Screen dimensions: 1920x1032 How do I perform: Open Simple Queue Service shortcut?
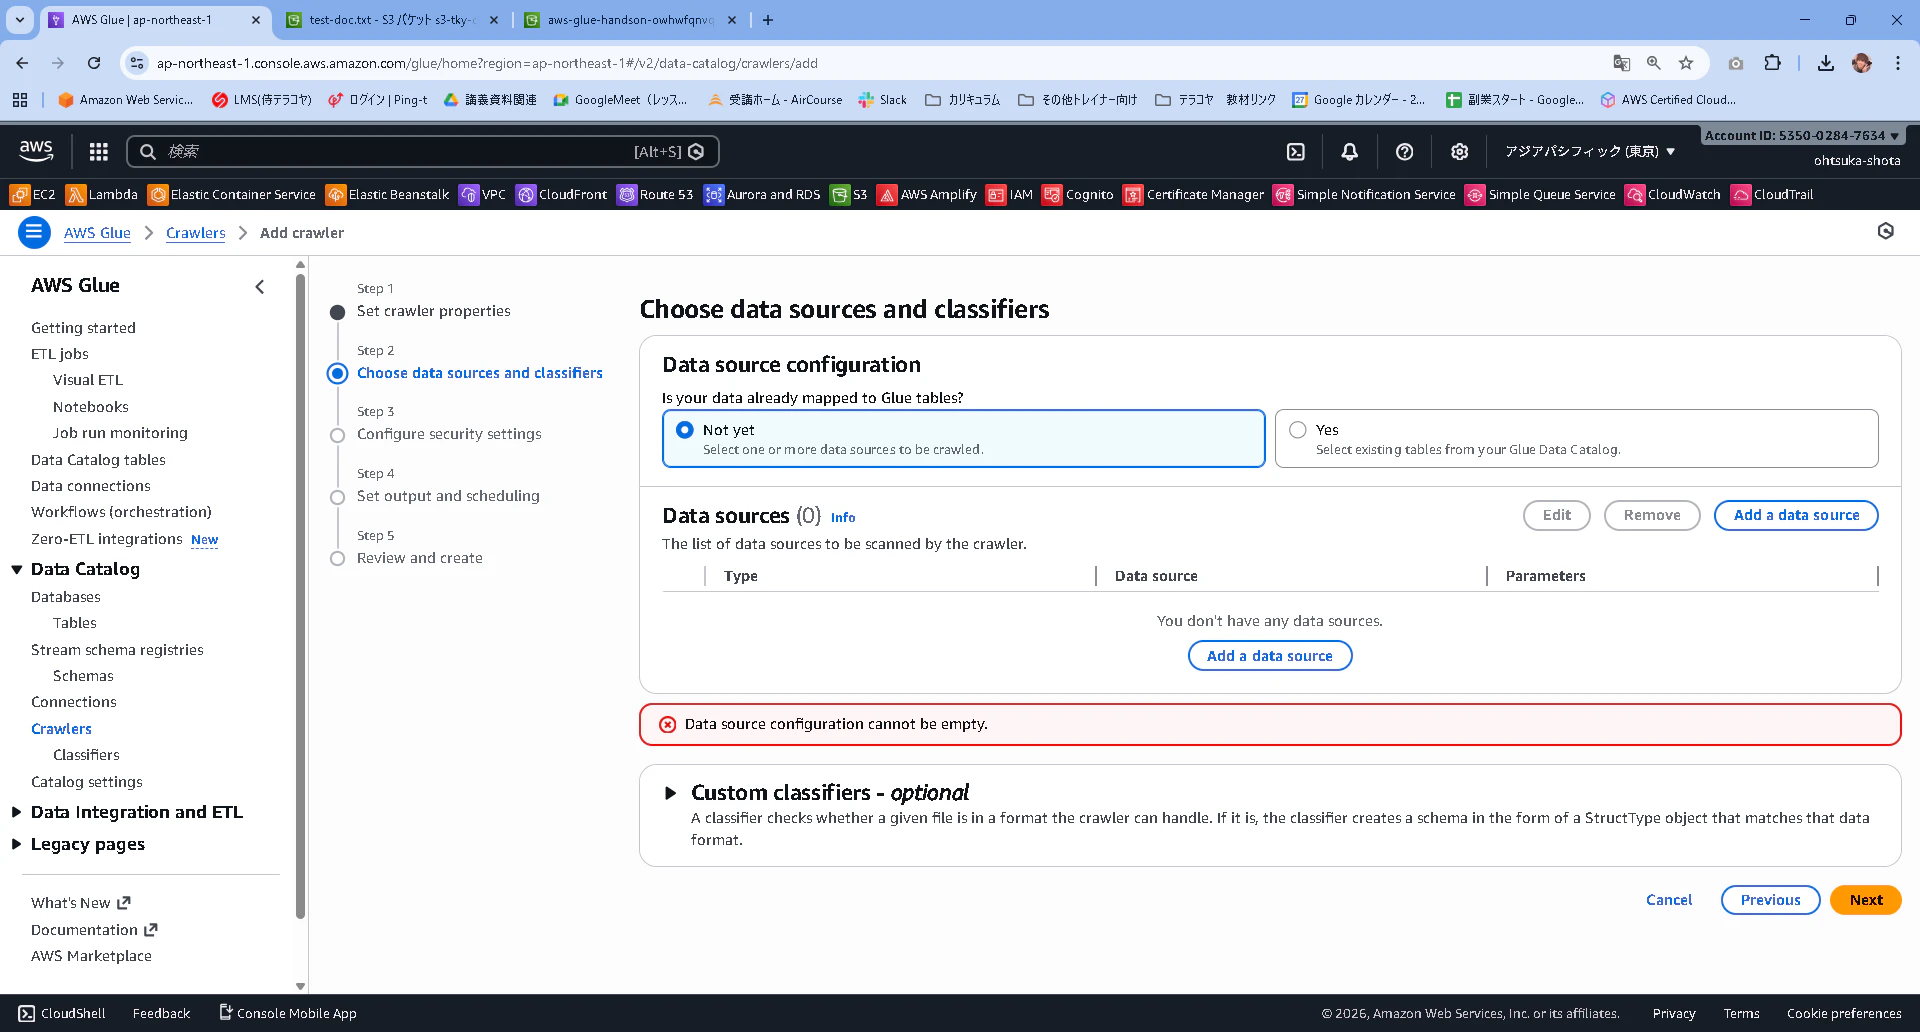[x=1541, y=195]
